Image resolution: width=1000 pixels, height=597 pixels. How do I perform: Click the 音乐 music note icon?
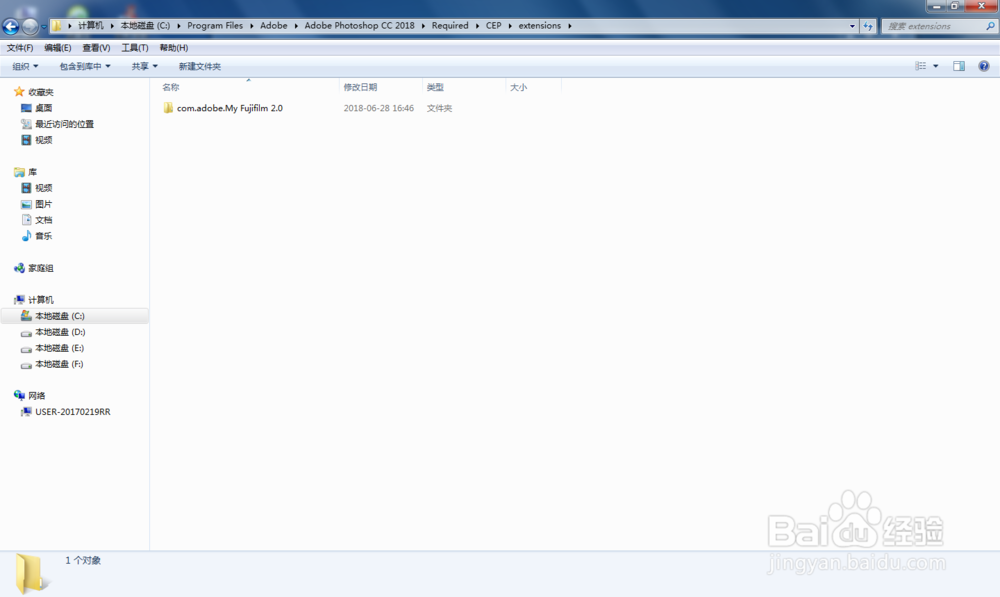point(26,235)
